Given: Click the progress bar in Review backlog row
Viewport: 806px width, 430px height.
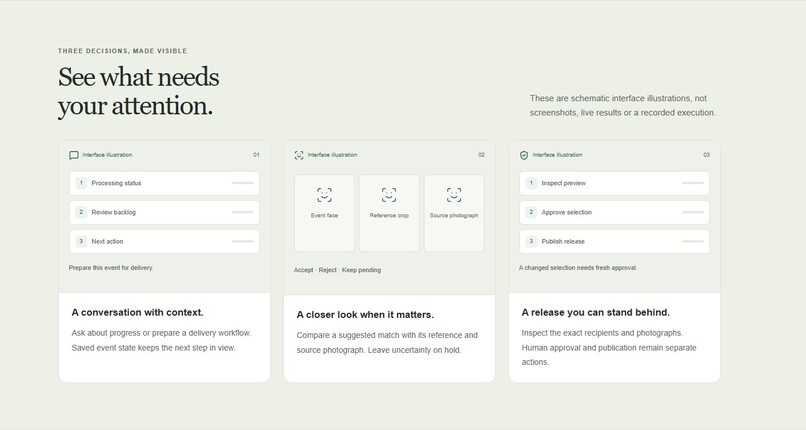Looking at the screenshot, I should pos(243,212).
